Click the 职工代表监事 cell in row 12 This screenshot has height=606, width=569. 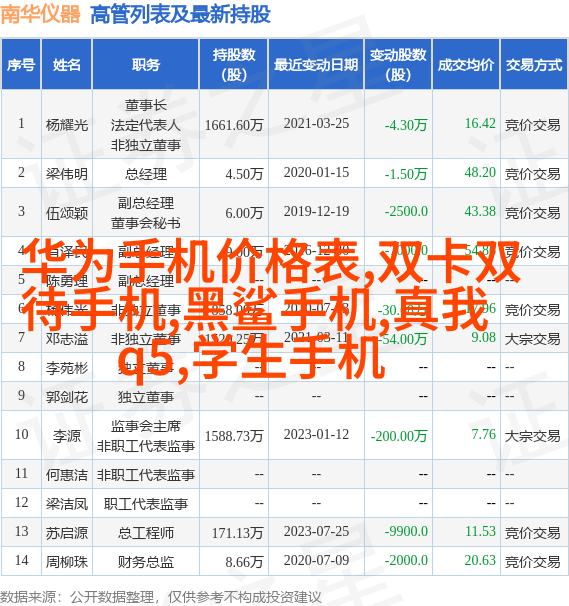click(146, 504)
